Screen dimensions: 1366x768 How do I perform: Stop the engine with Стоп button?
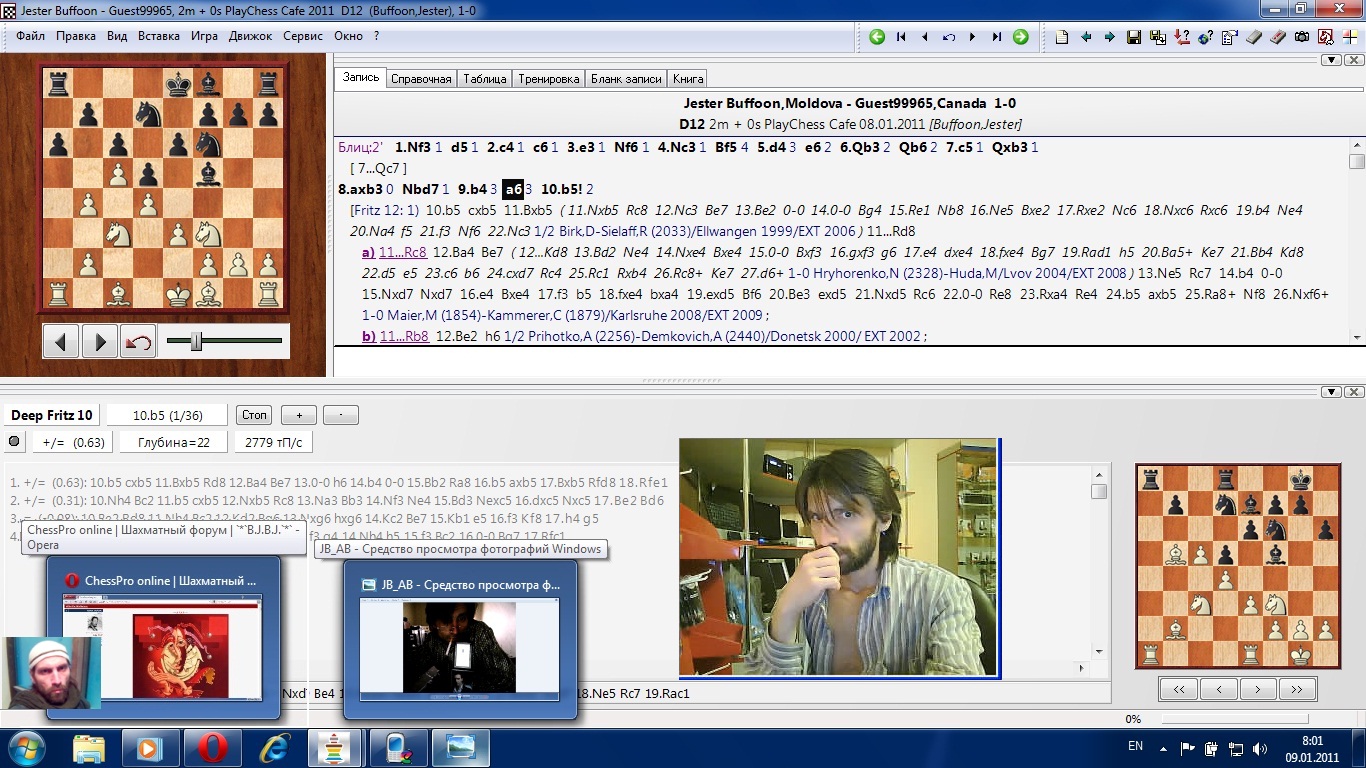pyautogui.click(x=254, y=415)
